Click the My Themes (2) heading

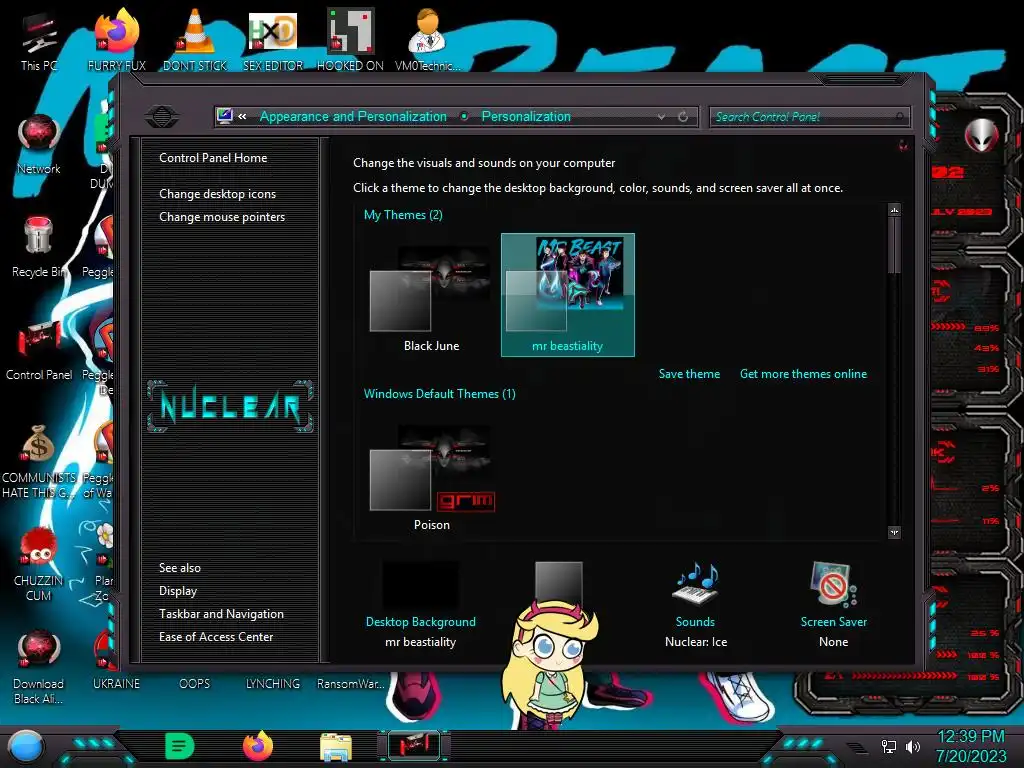(x=403, y=215)
